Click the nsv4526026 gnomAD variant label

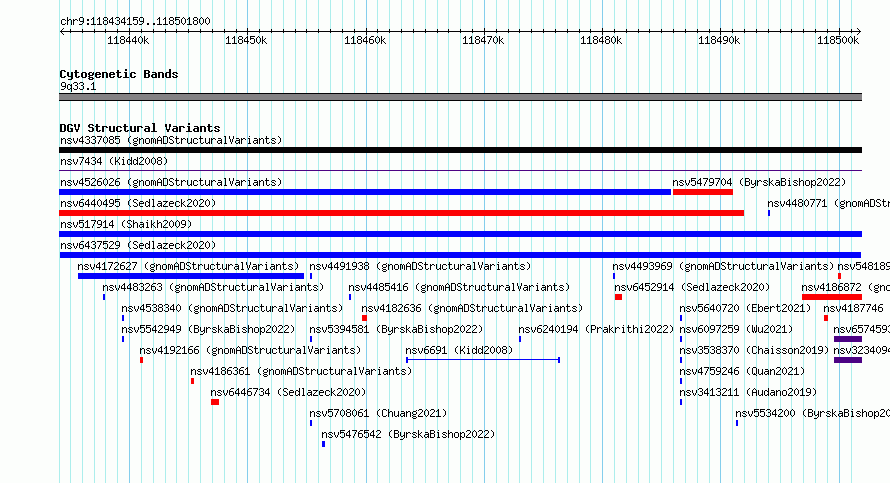pos(171,182)
